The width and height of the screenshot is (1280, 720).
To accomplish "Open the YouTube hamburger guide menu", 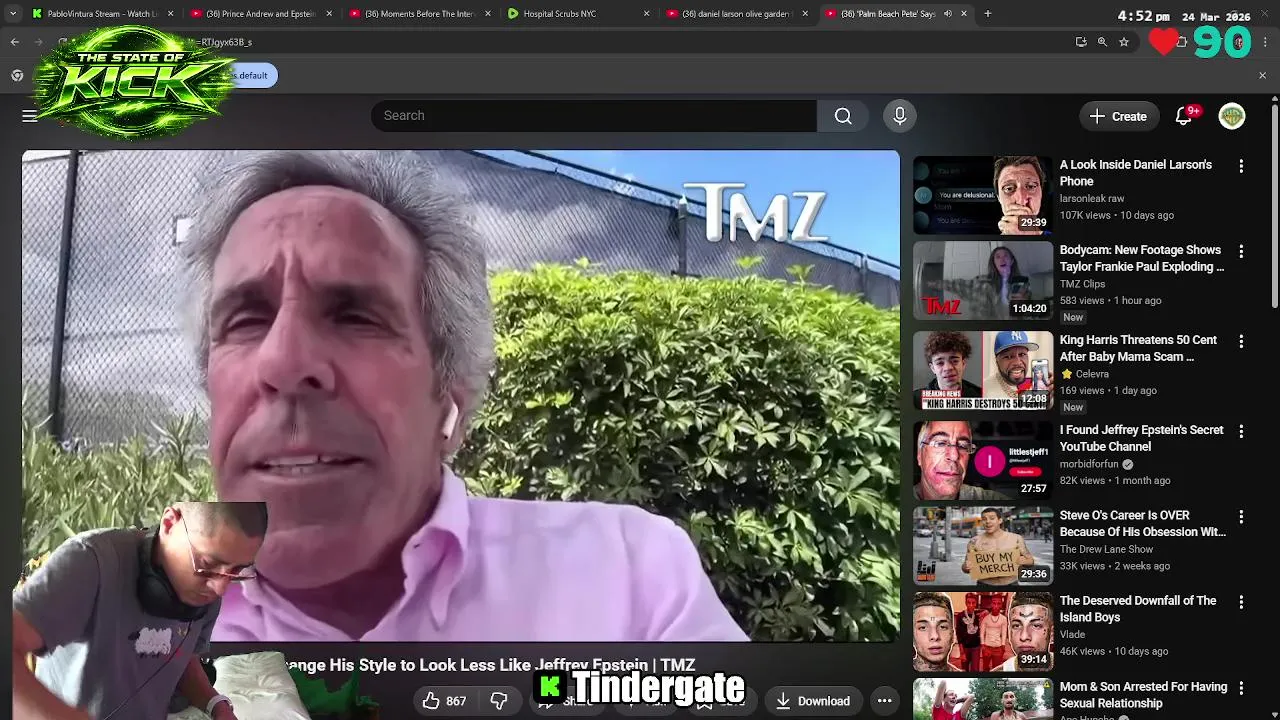I will tap(30, 116).
